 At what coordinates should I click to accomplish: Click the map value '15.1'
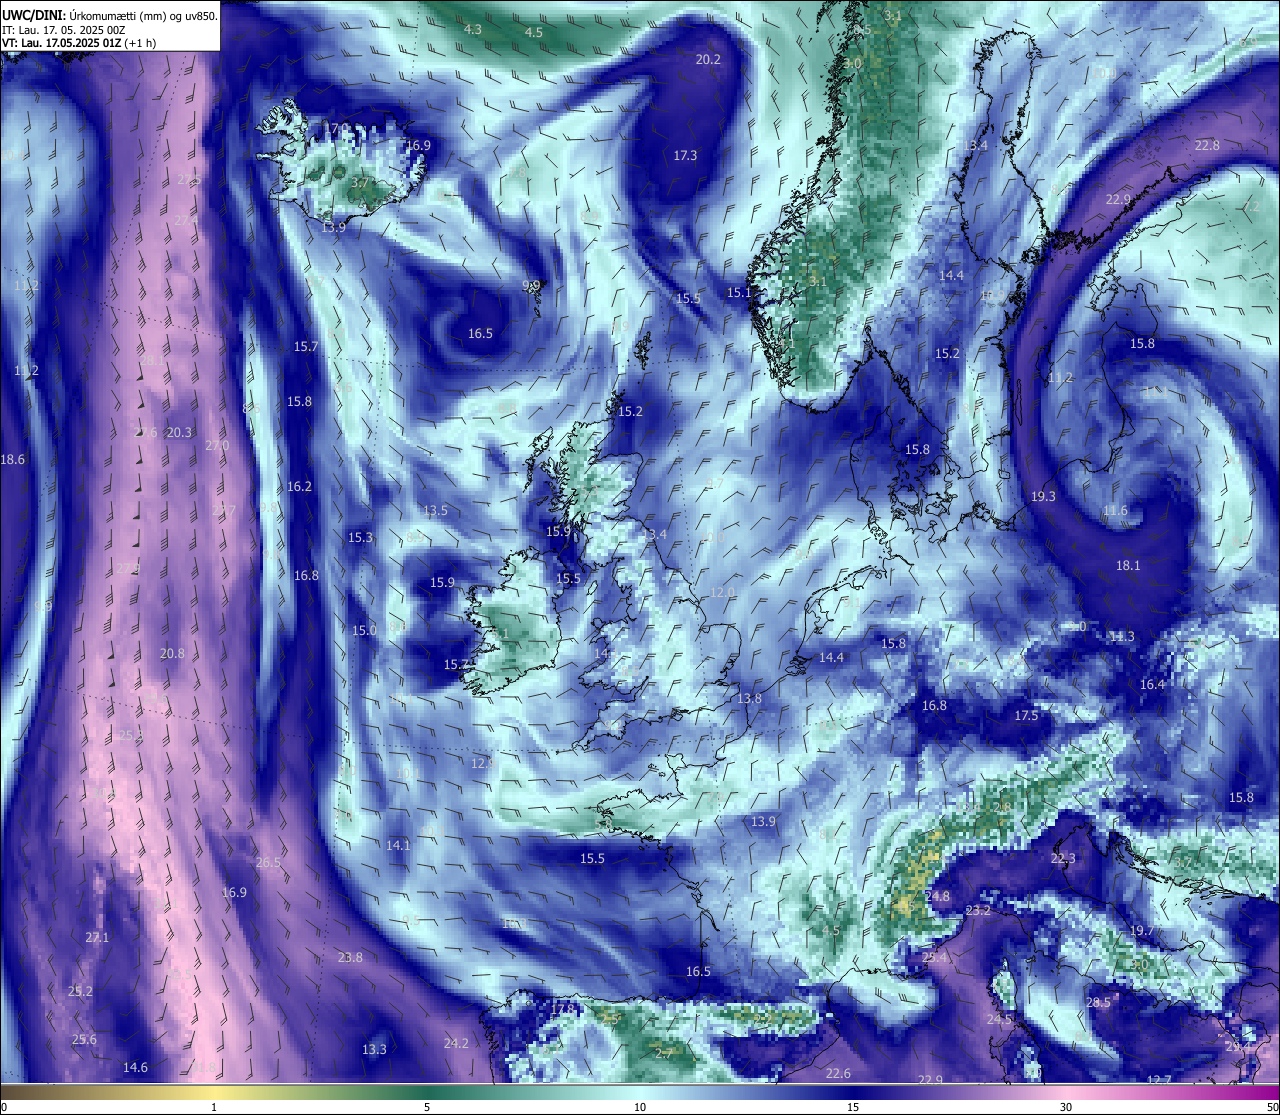point(739,293)
